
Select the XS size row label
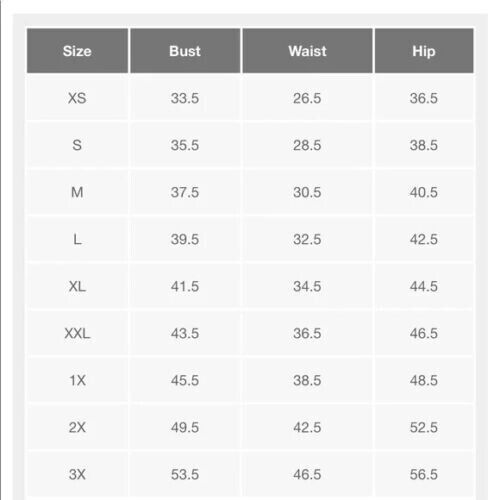point(77,98)
